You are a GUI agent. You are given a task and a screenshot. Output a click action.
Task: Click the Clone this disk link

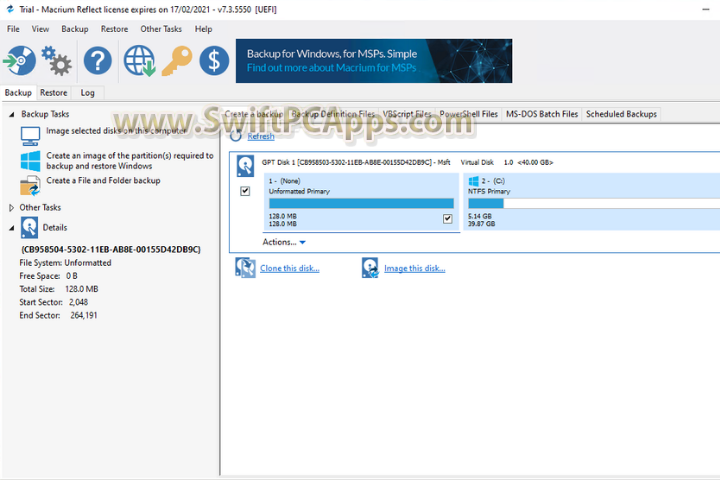[x=290, y=268]
